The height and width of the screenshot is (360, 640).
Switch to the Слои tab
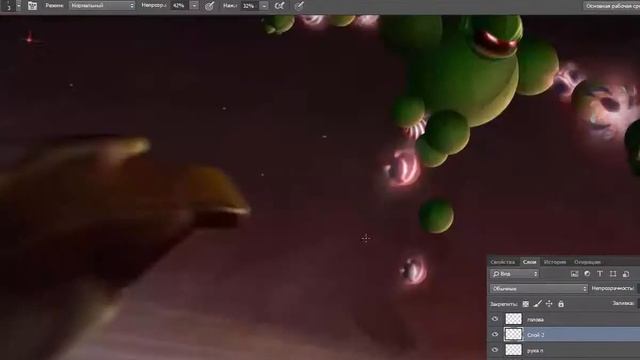529,262
